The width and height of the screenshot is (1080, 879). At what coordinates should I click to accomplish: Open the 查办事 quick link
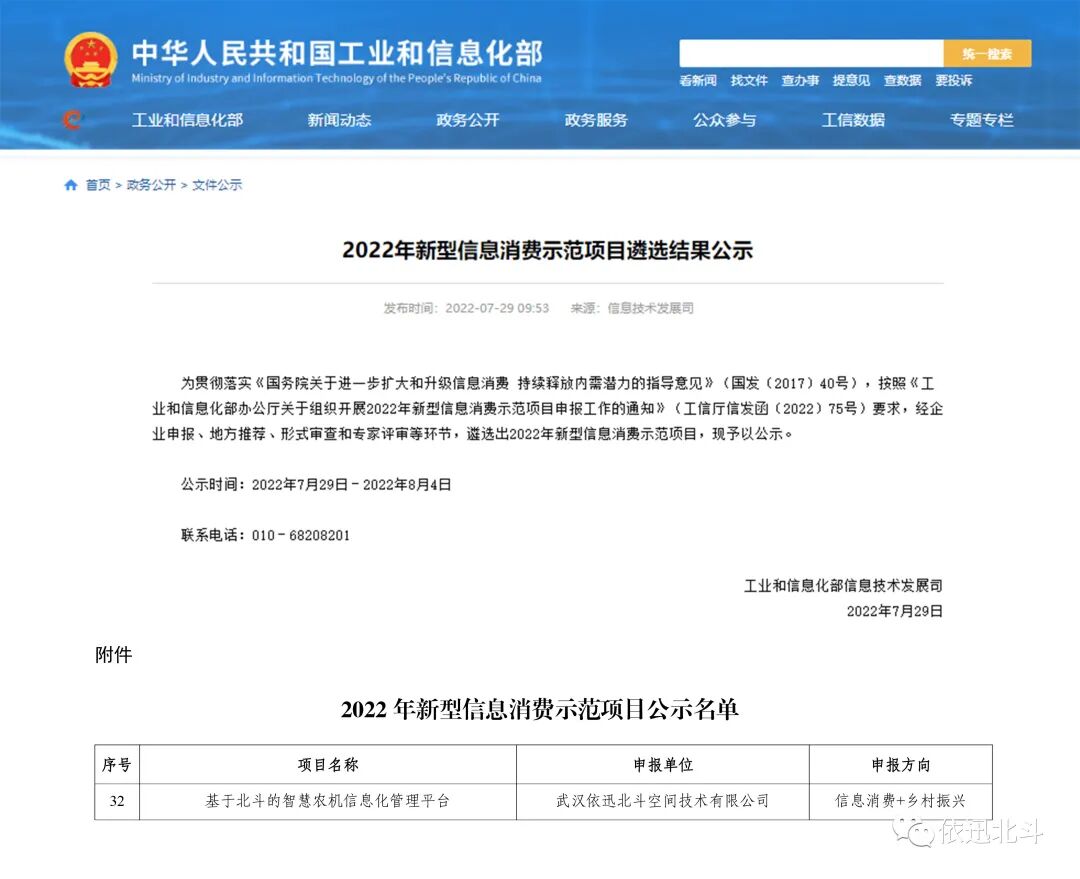[x=800, y=81]
